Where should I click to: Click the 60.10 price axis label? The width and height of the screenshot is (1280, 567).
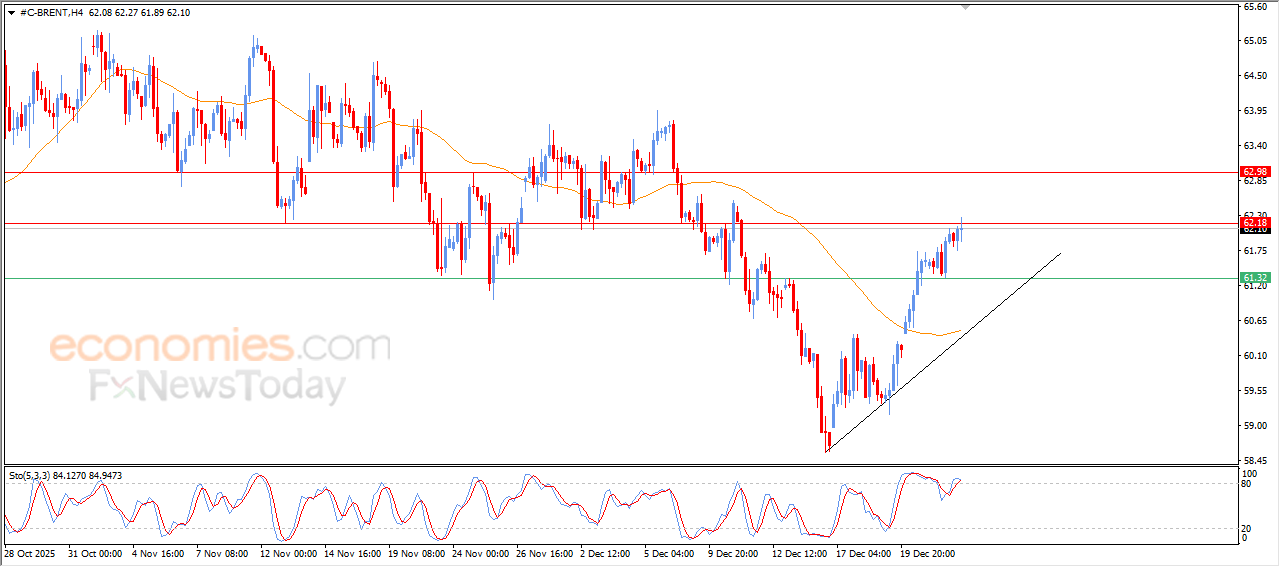(1255, 356)
